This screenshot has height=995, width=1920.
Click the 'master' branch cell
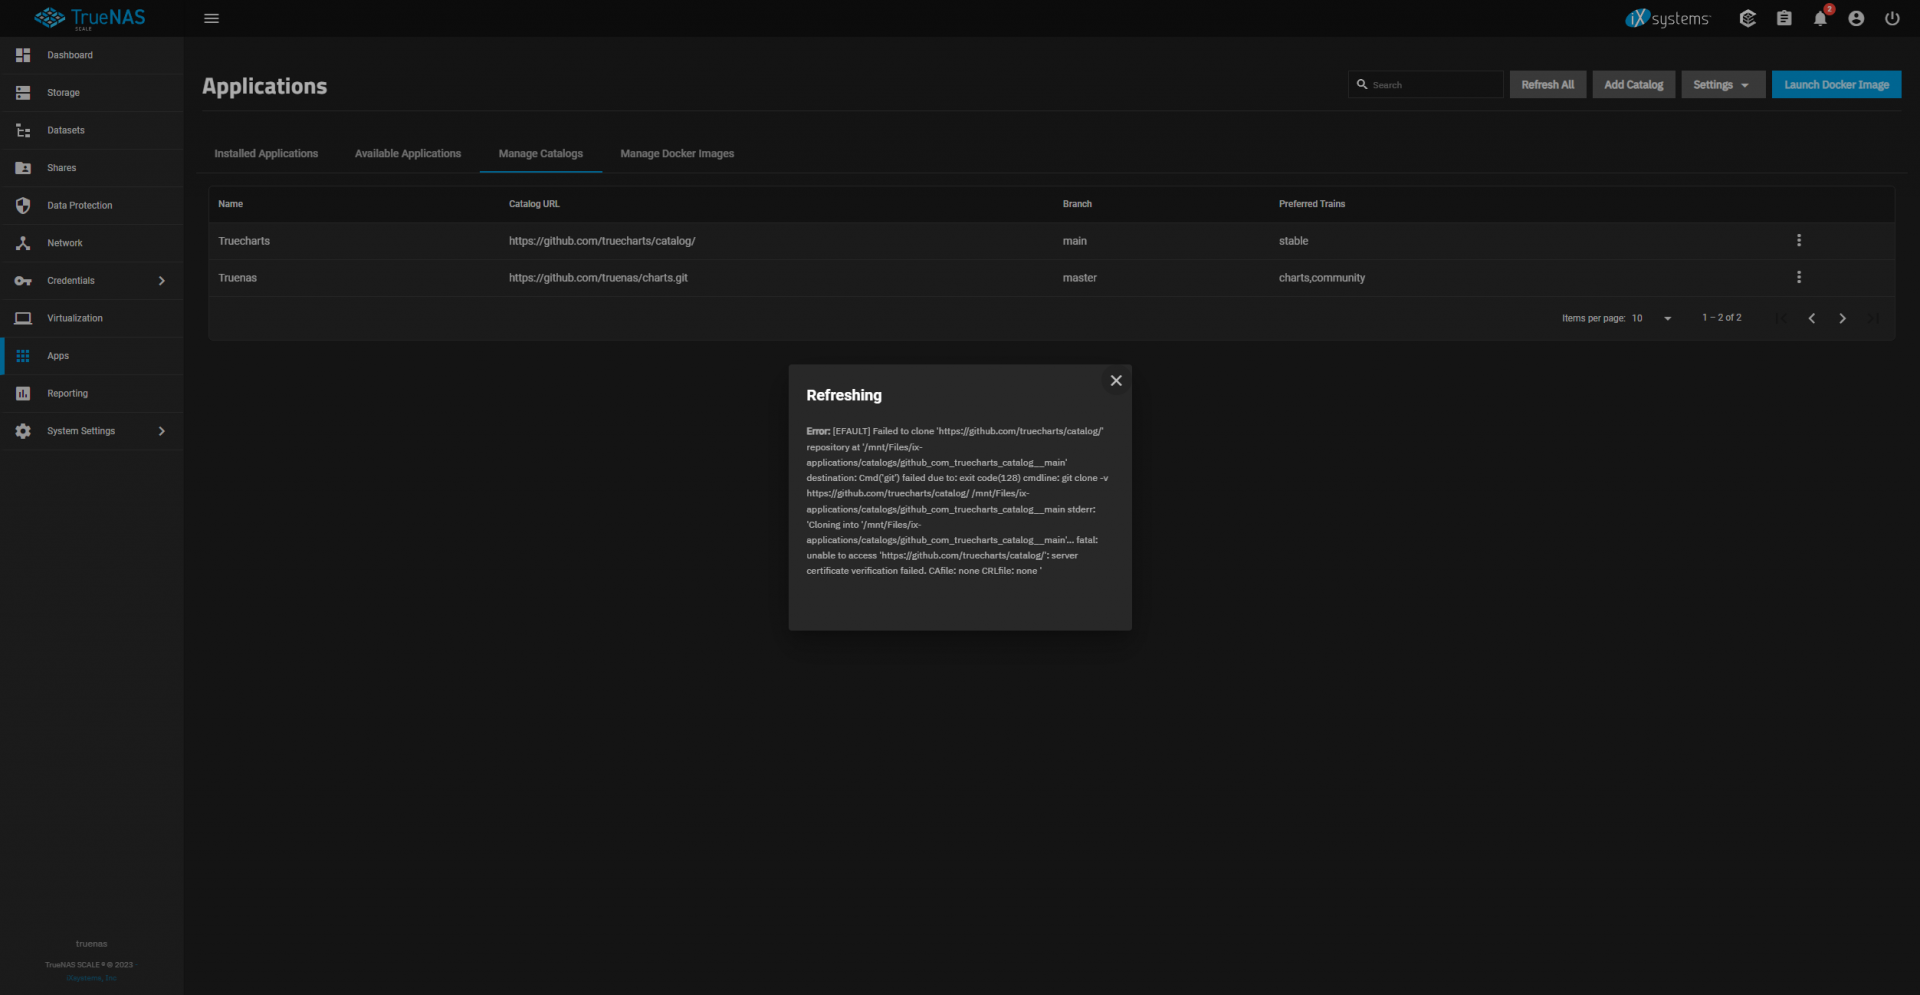tap(1079, 278)
